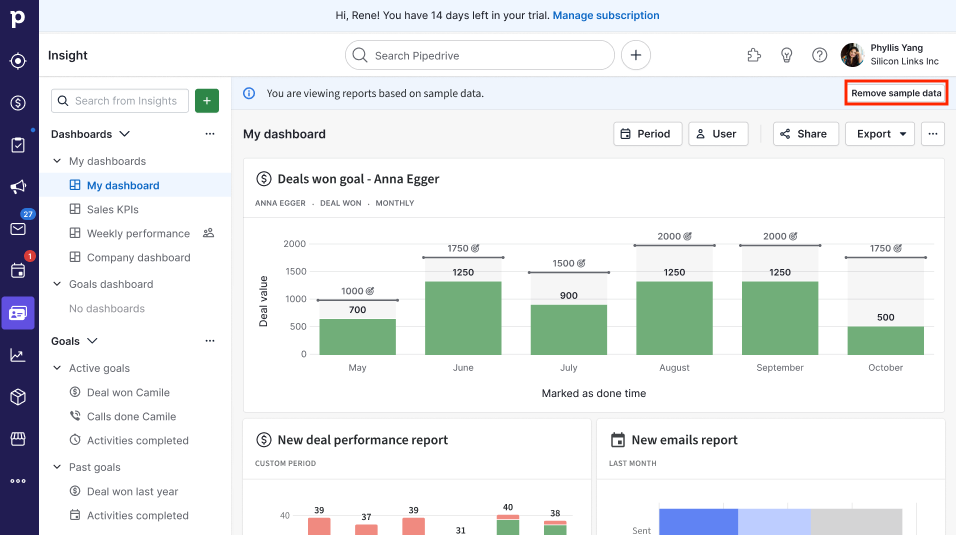The height and width of the screenshot is (535, 956).
Task: Collapse Past goals tree group
Action: point(57,467)
